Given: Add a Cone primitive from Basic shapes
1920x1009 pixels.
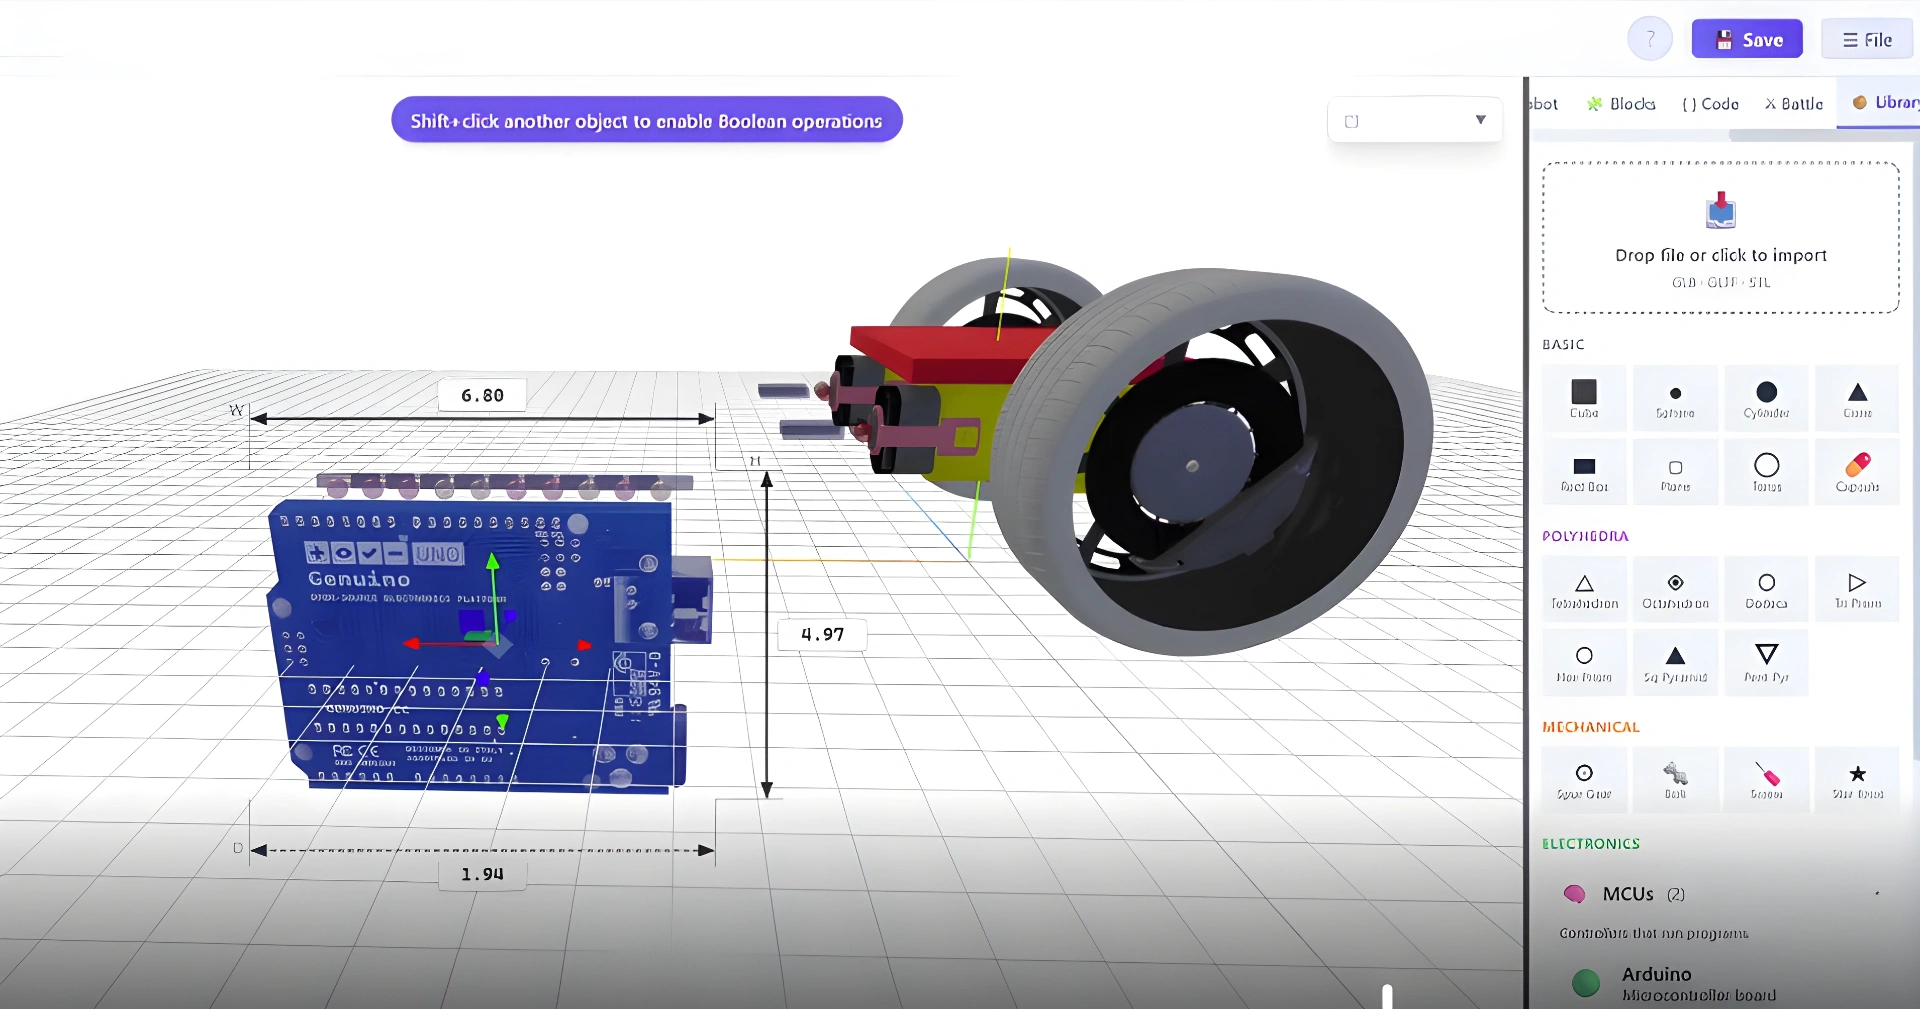Looking at the screenshot, I should (x=1857, y=398).
